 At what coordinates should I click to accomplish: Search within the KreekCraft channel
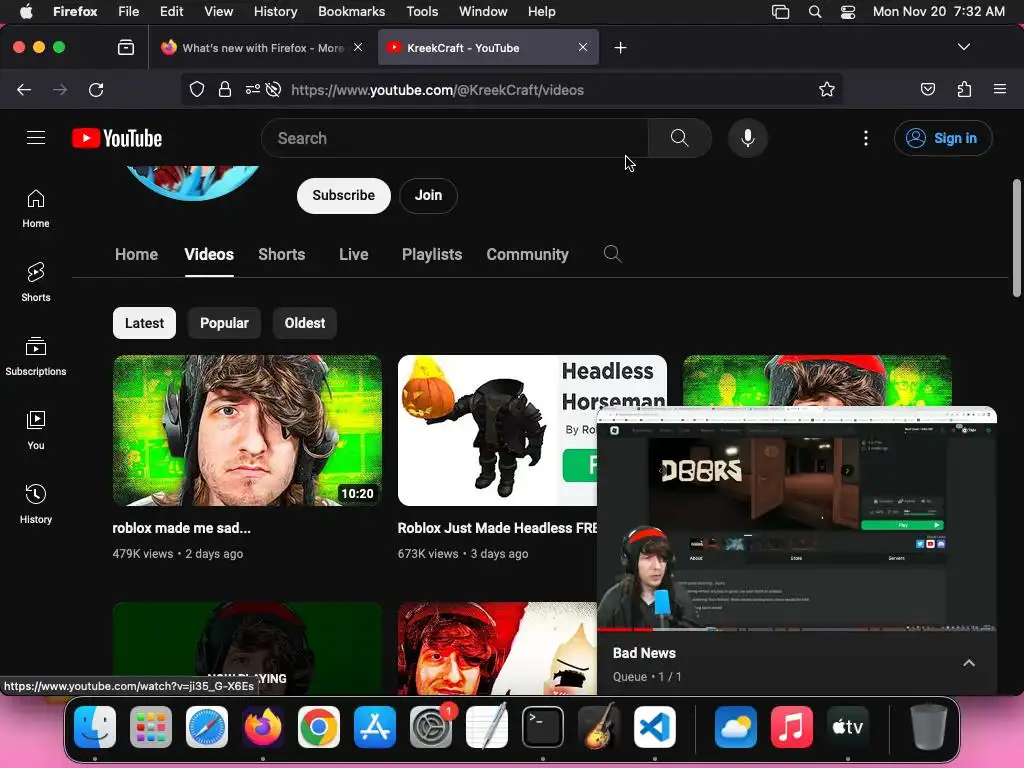pyautogui.click(x=612, y=254)
